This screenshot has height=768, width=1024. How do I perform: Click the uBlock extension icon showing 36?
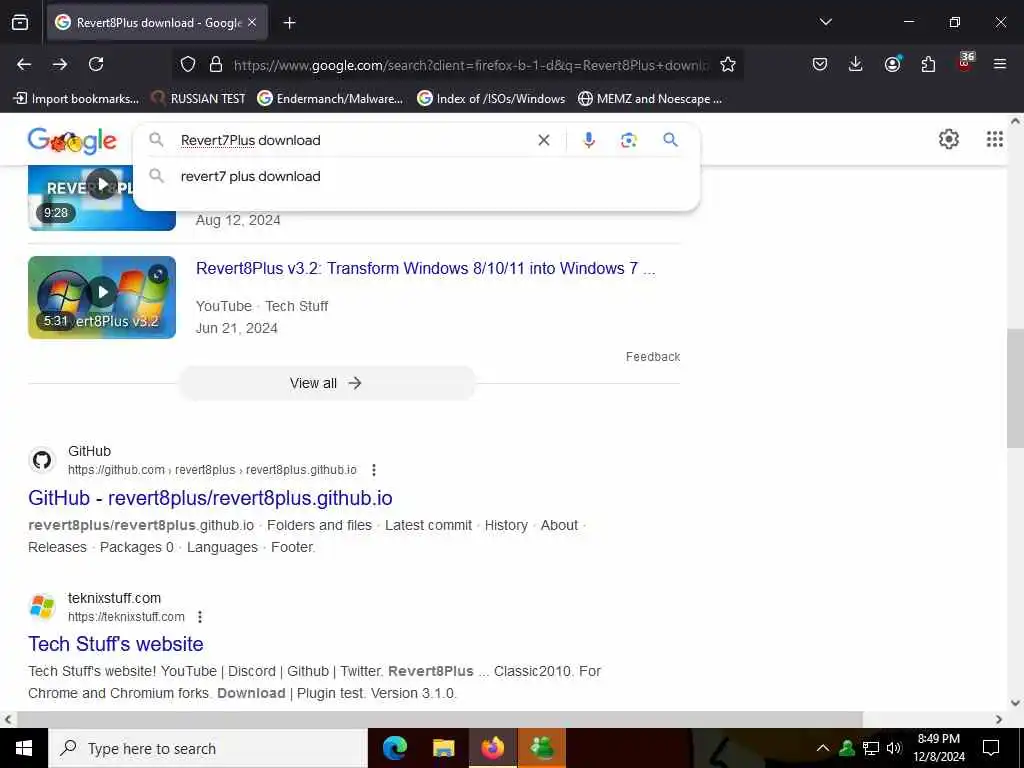click(965, 63)
